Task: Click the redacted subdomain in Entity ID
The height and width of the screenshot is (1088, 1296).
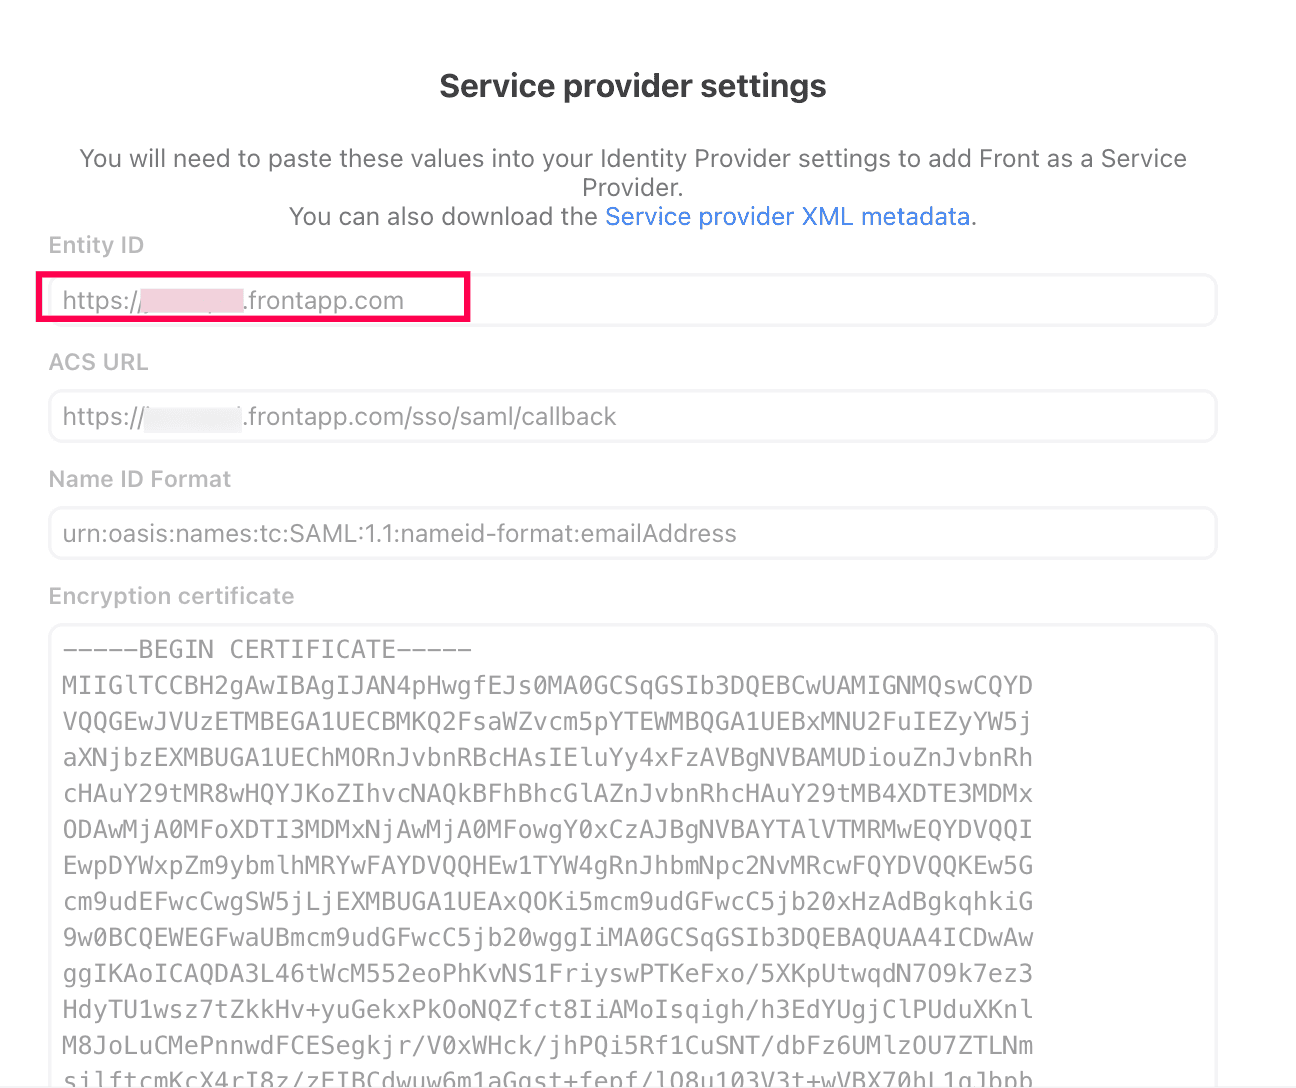Action: tap(193, 300)
